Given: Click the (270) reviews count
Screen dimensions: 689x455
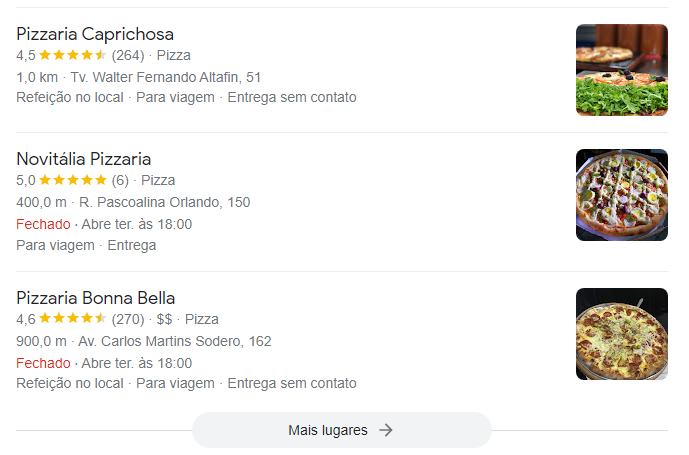Looking at the screenshot, I should tap(128, 319).
